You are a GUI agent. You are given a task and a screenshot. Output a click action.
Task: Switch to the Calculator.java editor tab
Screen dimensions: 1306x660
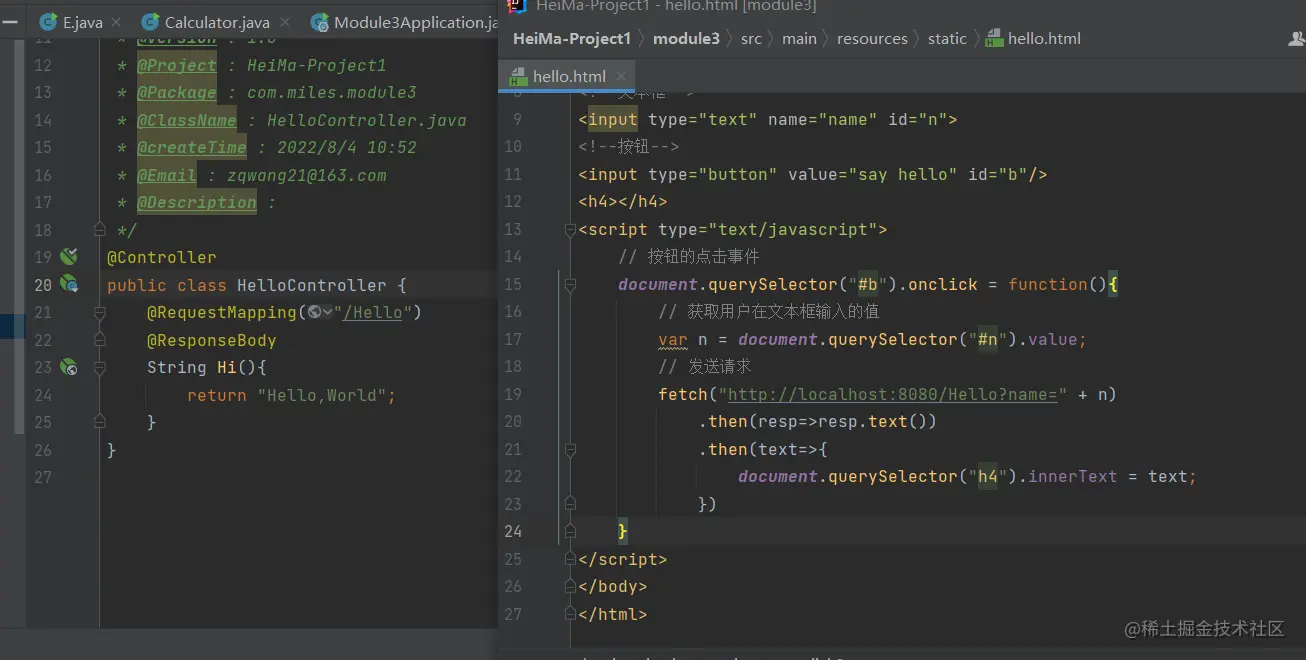pos(215,22)
